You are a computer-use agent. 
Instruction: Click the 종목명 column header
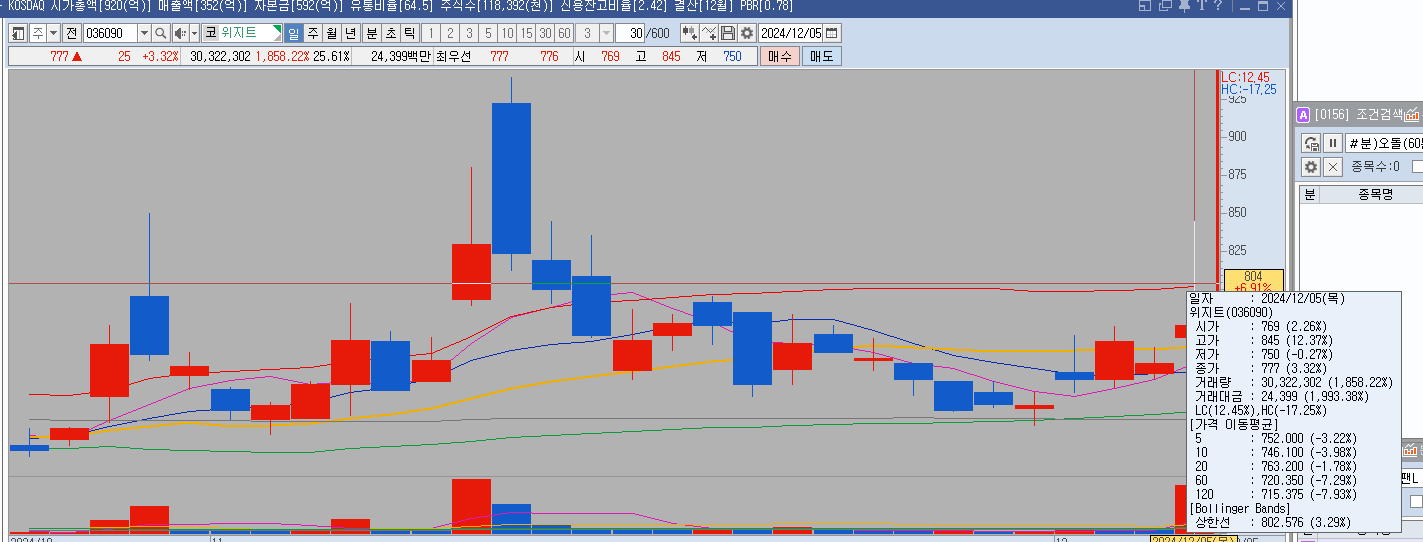pyautogui.click(x=1374, y=194)
